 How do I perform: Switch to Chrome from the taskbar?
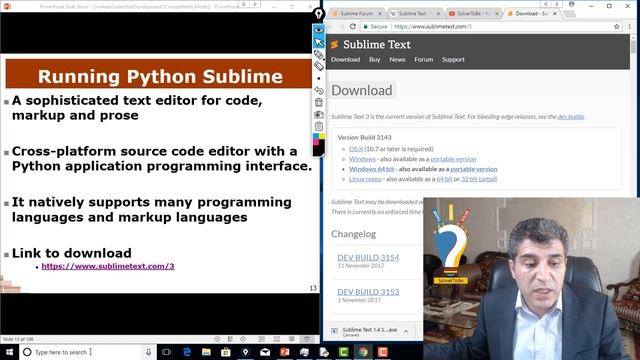[x=363, y=352]
